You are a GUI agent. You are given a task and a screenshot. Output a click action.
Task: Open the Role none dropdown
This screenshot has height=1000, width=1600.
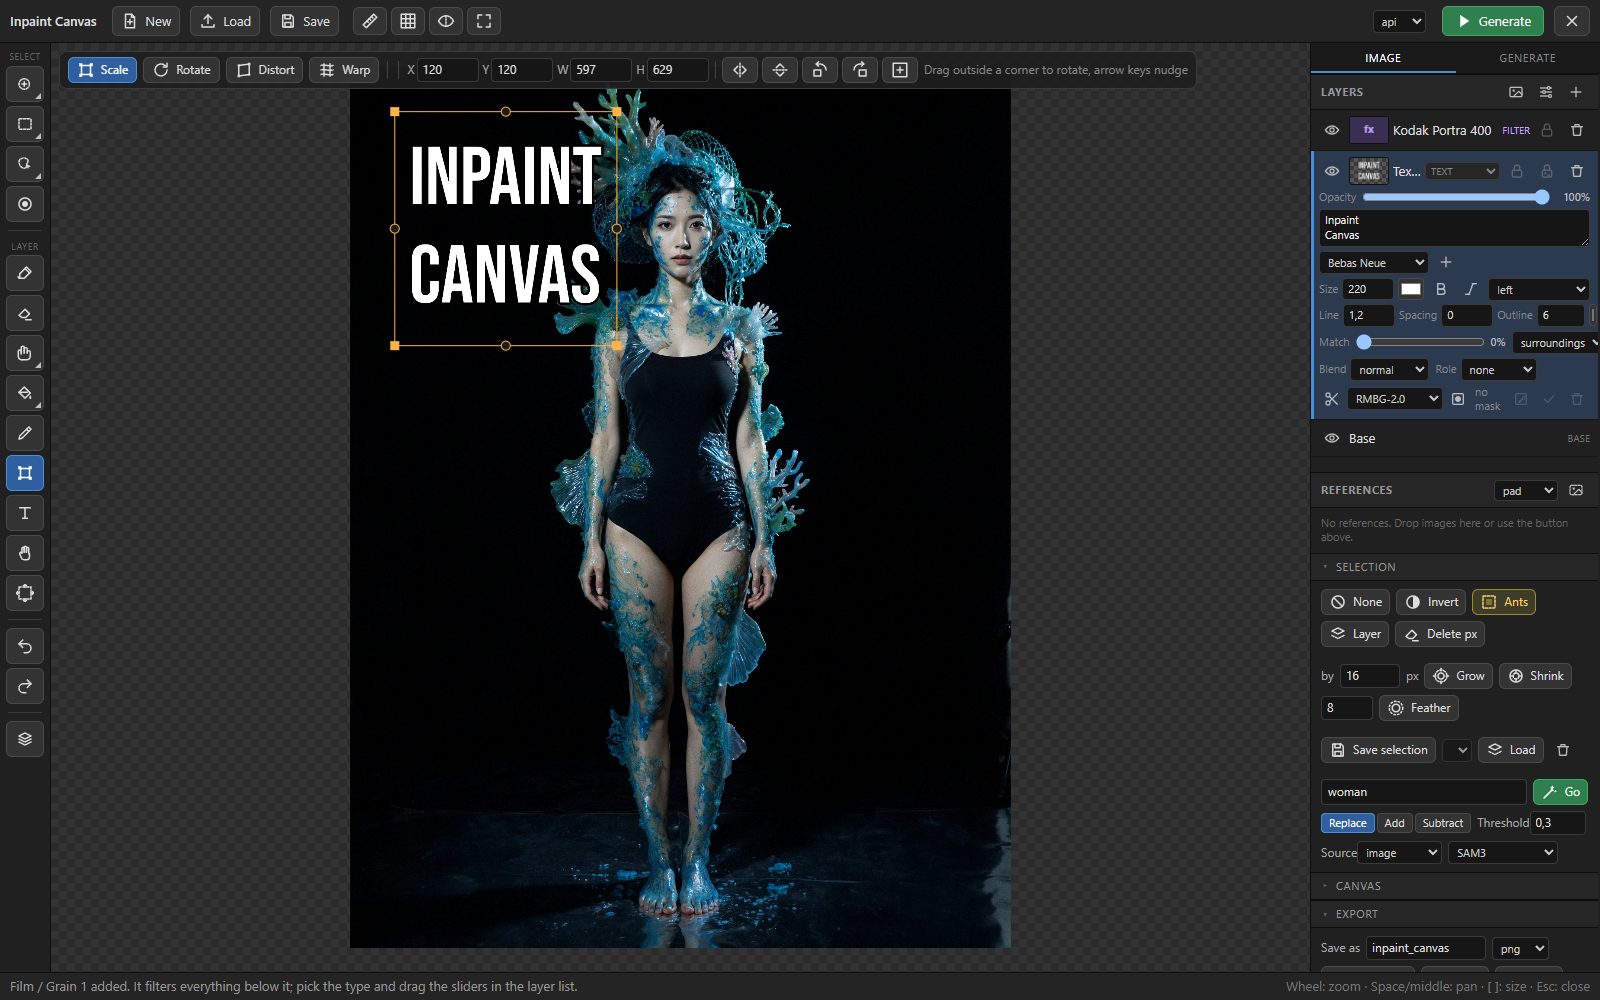coord(1498,369)
